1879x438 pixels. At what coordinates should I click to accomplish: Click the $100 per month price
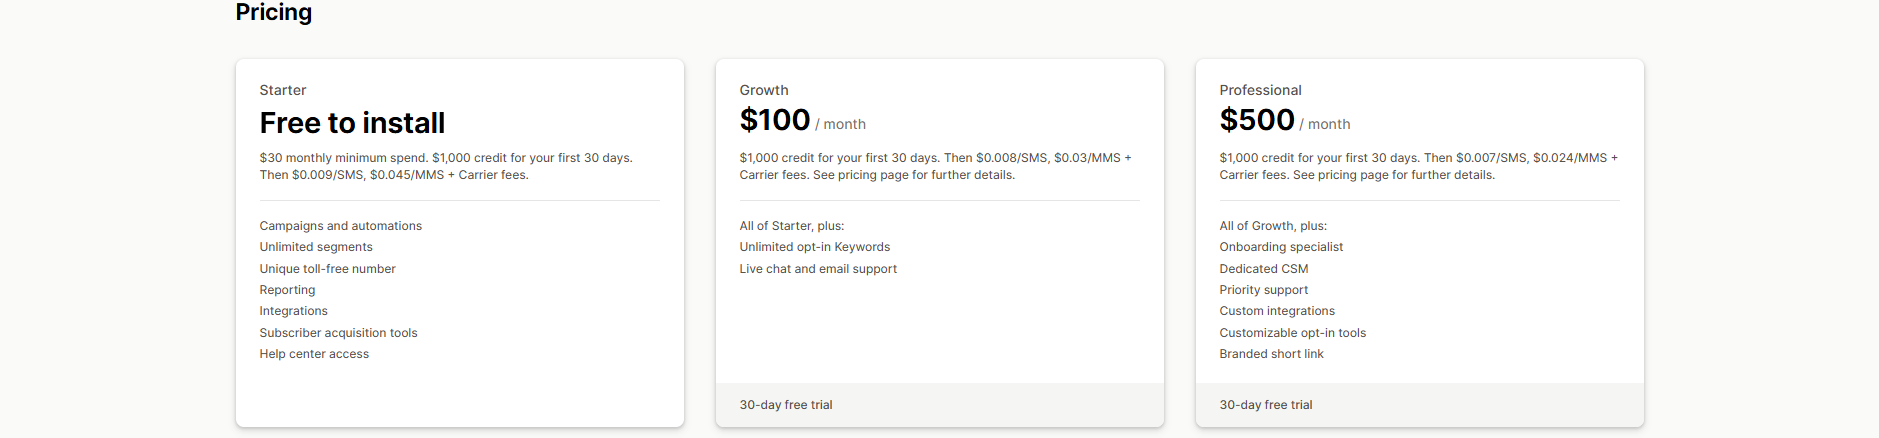775,121
